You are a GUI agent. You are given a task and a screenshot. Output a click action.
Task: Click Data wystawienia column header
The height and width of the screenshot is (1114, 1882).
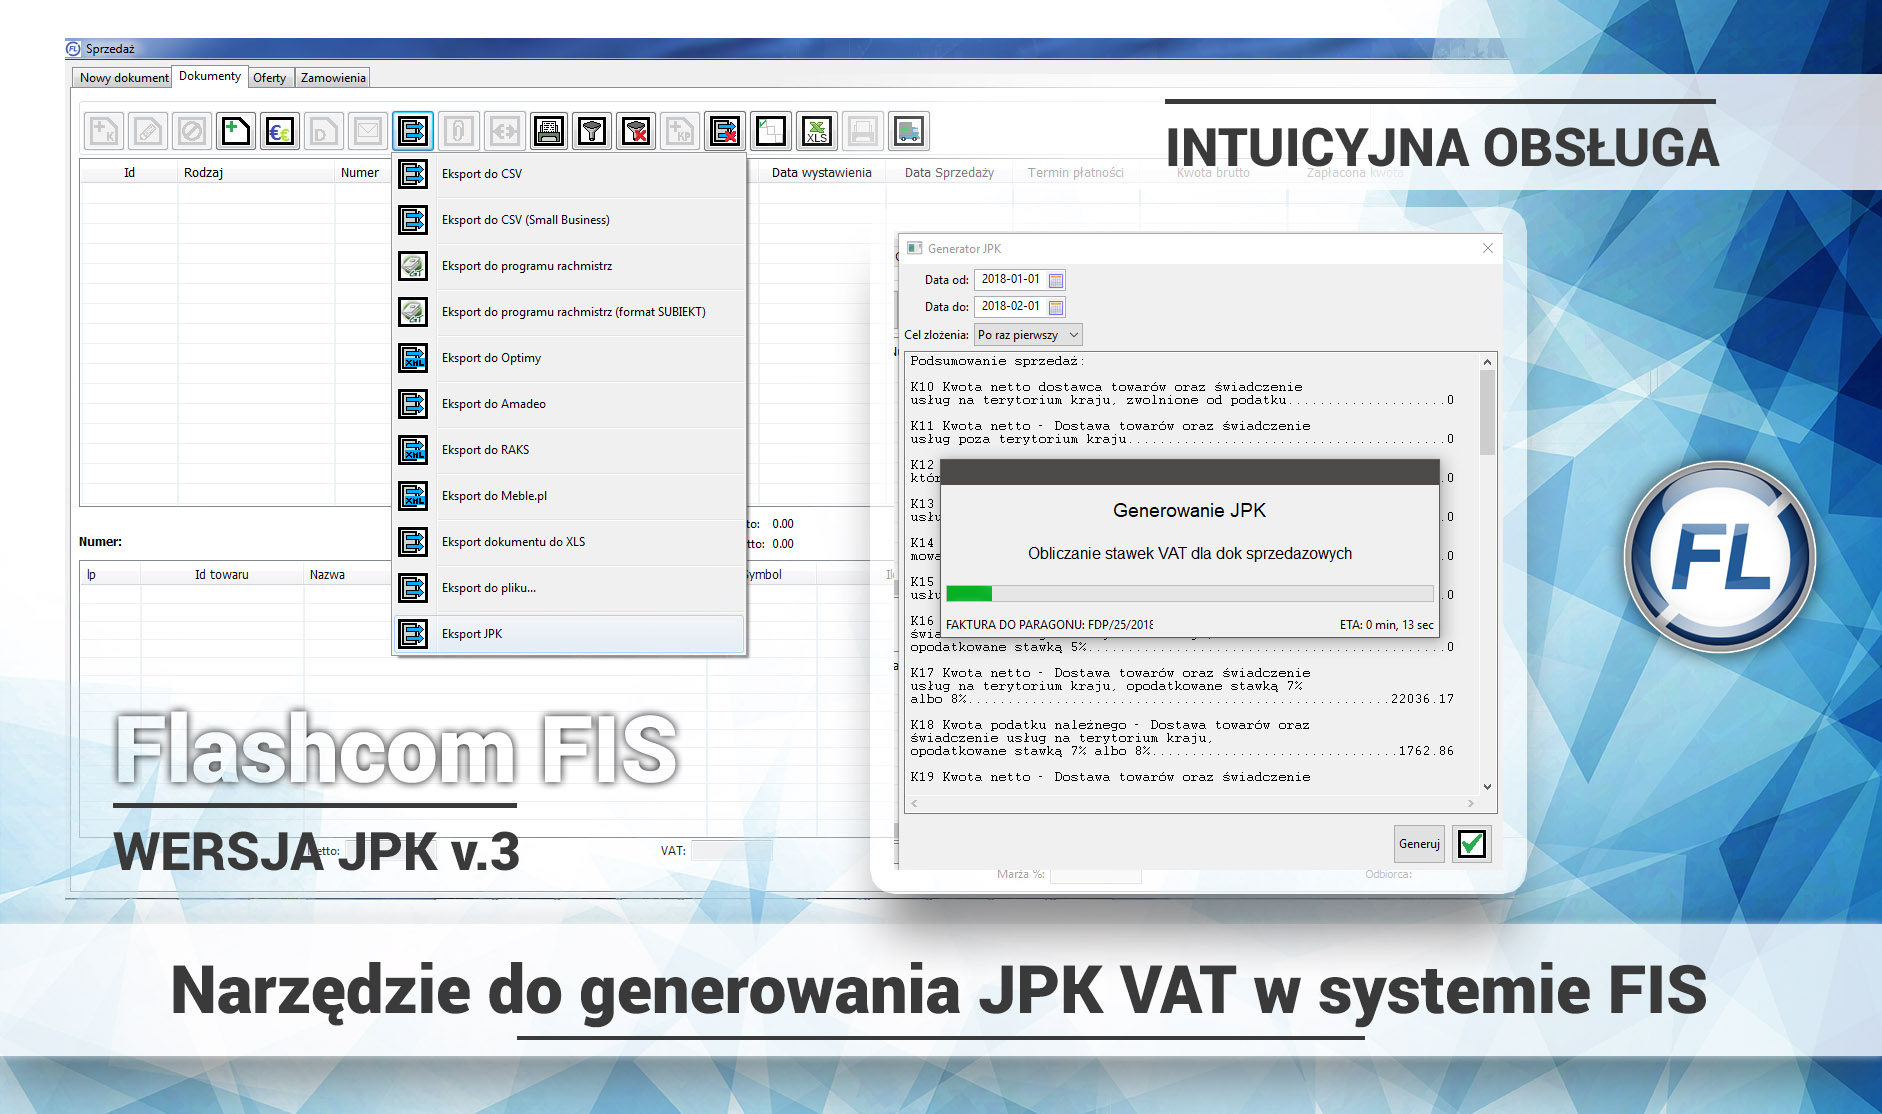(x=822, y=173)
